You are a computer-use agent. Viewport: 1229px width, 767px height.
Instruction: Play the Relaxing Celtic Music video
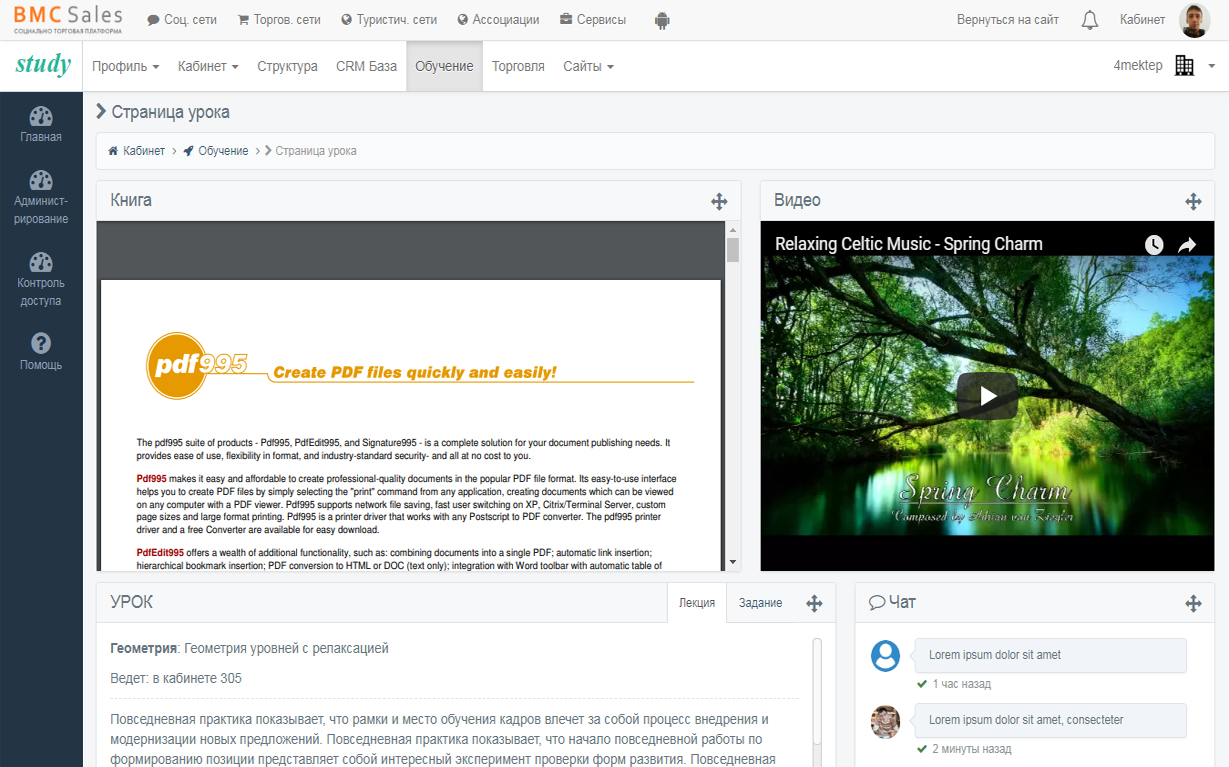[987, 396]
